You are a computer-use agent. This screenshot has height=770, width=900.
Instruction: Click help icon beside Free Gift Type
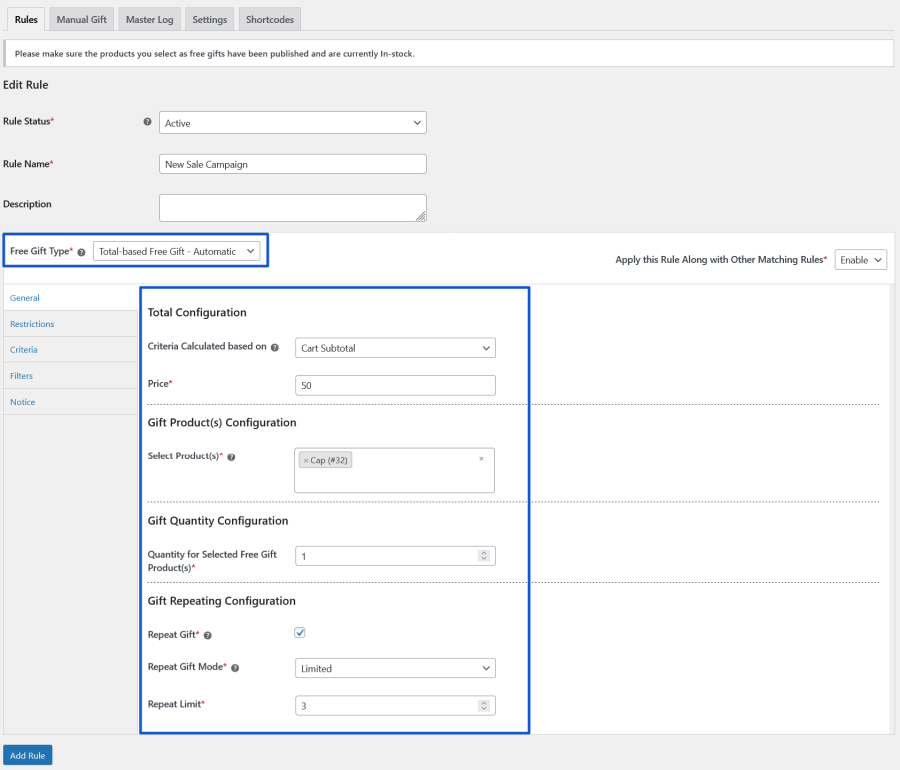pyautogui.click(x=81, y=252)
